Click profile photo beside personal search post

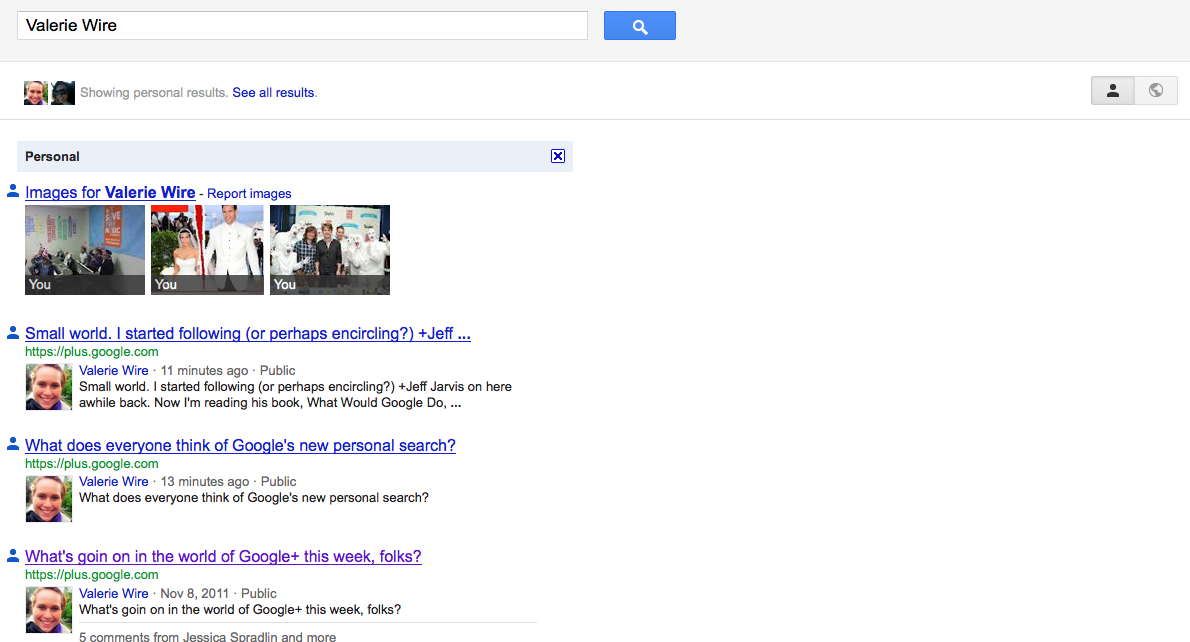coord(48,498)
